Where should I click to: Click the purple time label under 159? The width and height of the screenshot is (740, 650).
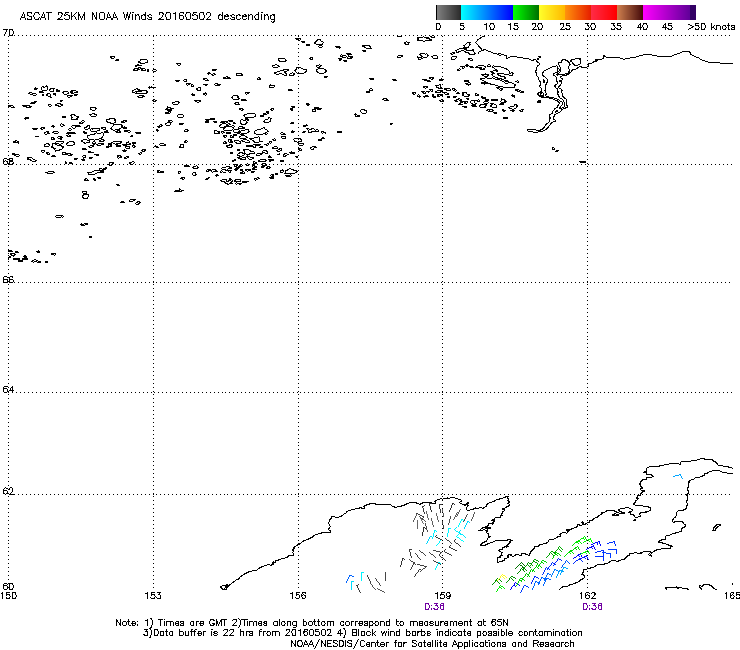(434, 607)
